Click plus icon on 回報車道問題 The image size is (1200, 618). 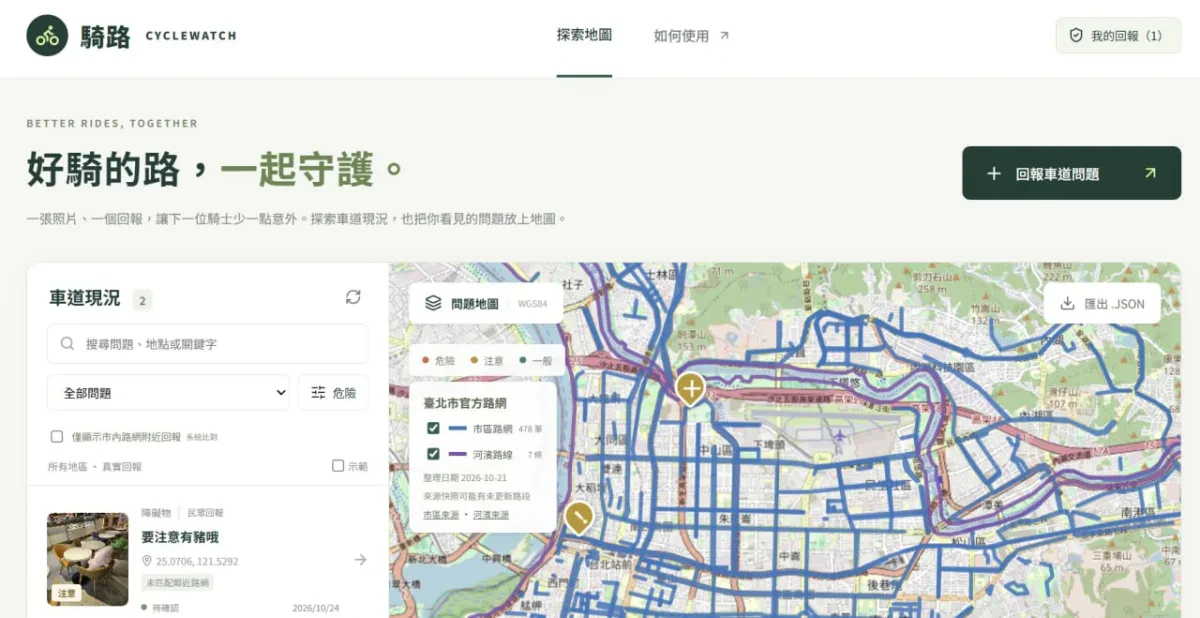point(994,173)
